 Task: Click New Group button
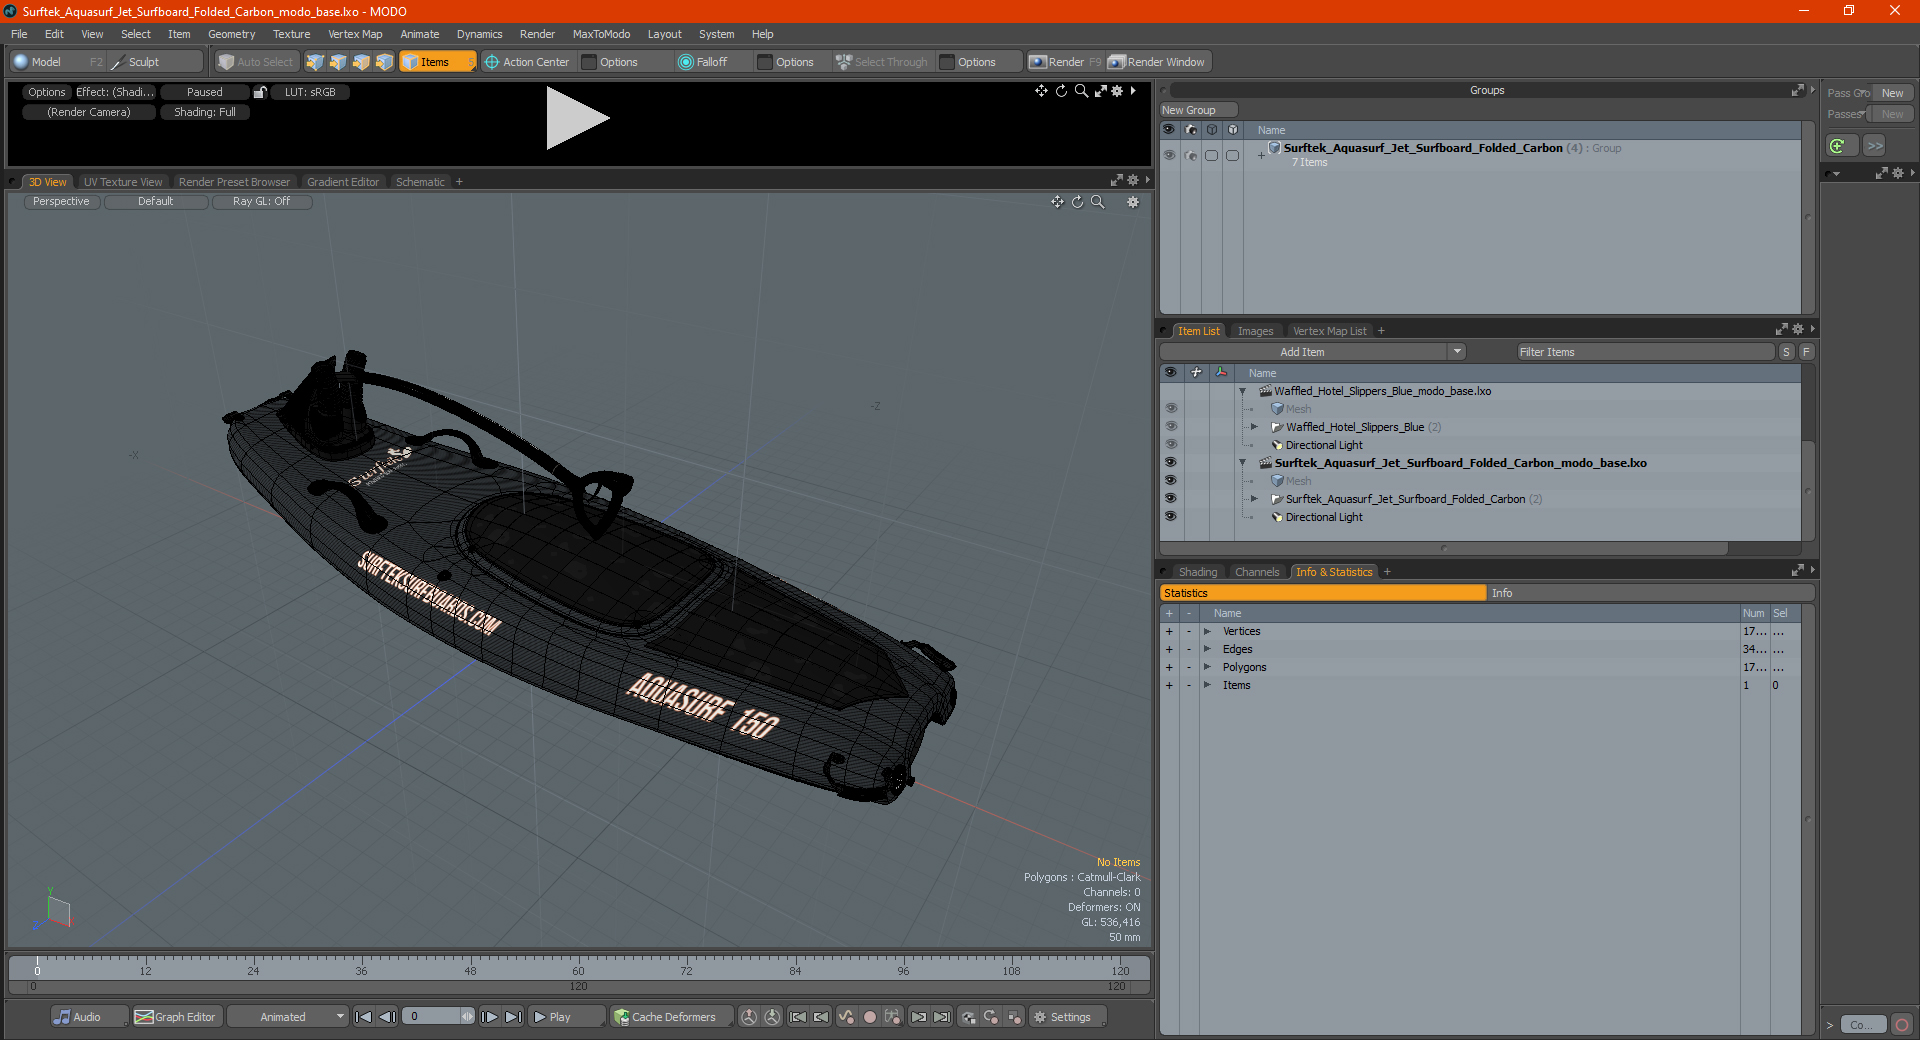tap(1198, 110)
